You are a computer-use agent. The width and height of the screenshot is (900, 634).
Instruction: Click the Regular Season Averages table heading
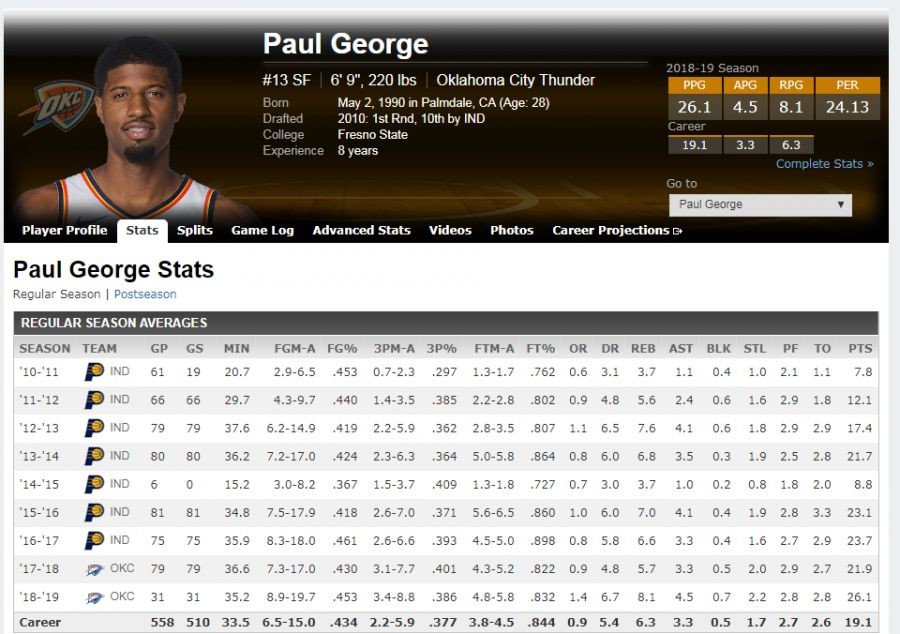coord(114,323)
